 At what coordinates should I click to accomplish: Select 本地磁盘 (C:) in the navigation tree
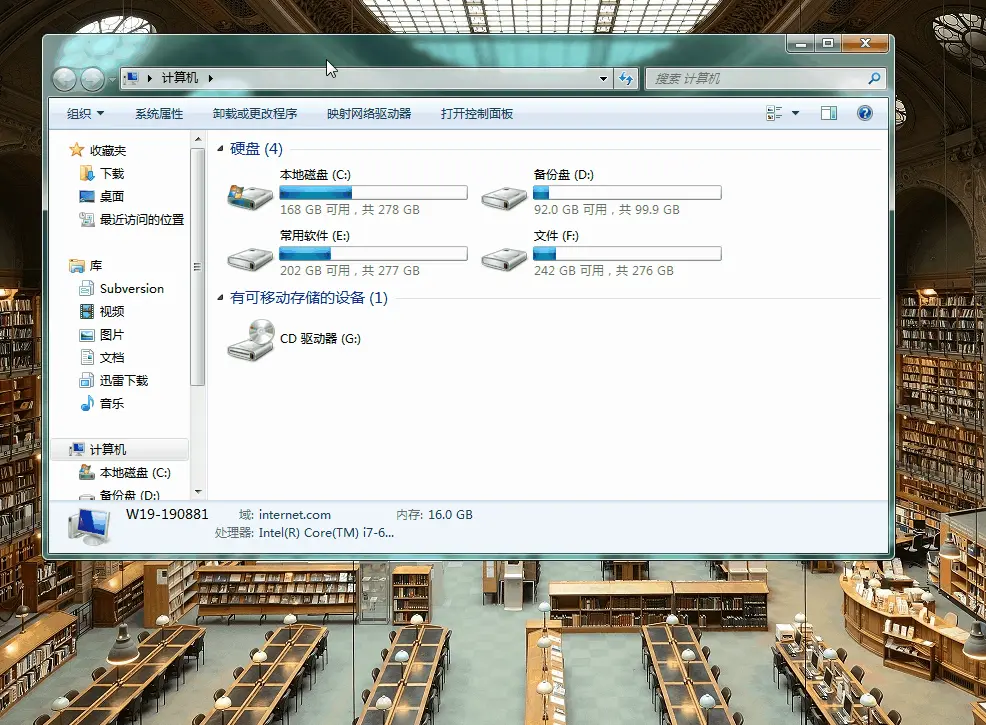(125, 472)
